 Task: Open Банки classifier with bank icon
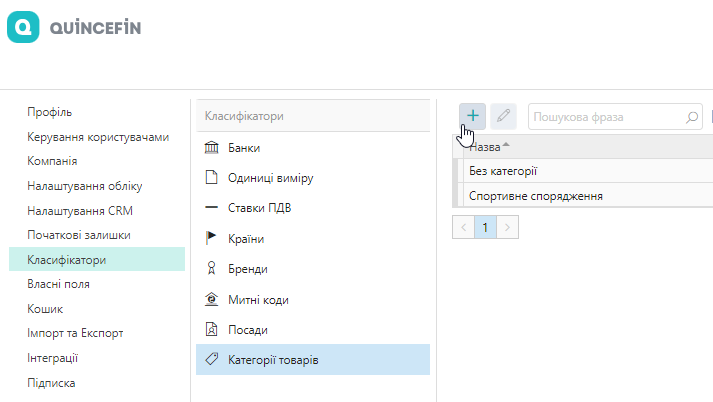pyautogui.click(x=211, y=148)
